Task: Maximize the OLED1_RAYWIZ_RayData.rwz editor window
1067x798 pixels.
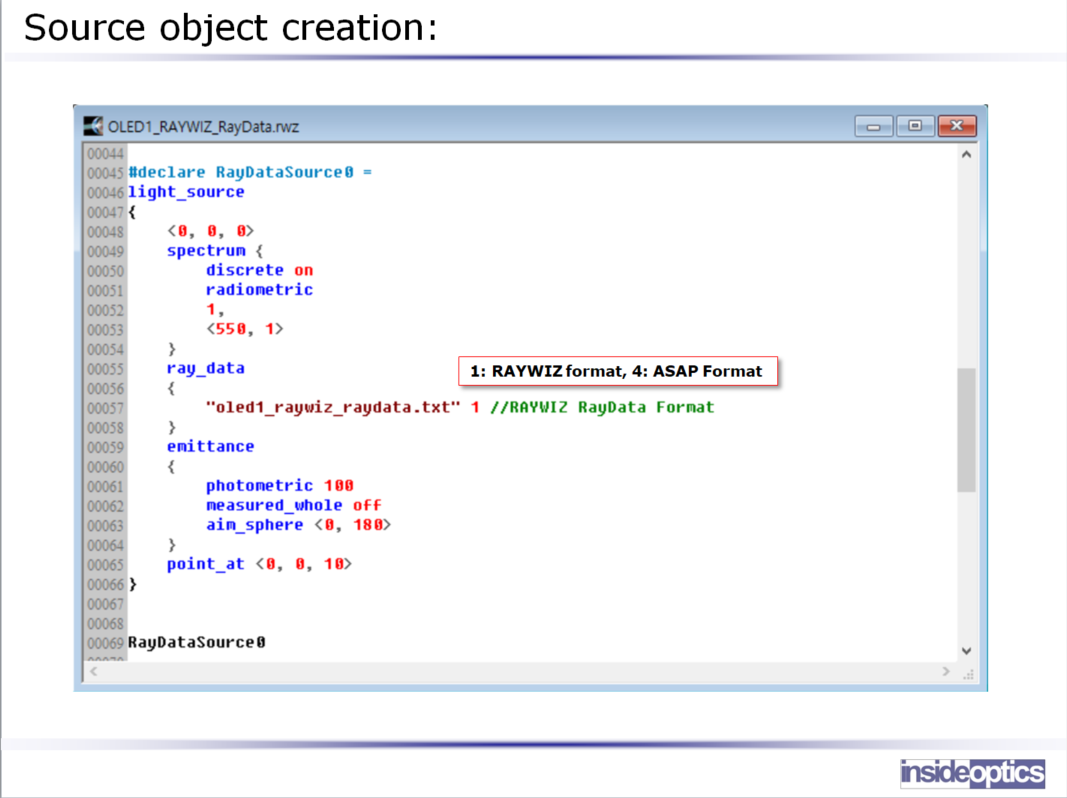Action: [x=915, y=126]
